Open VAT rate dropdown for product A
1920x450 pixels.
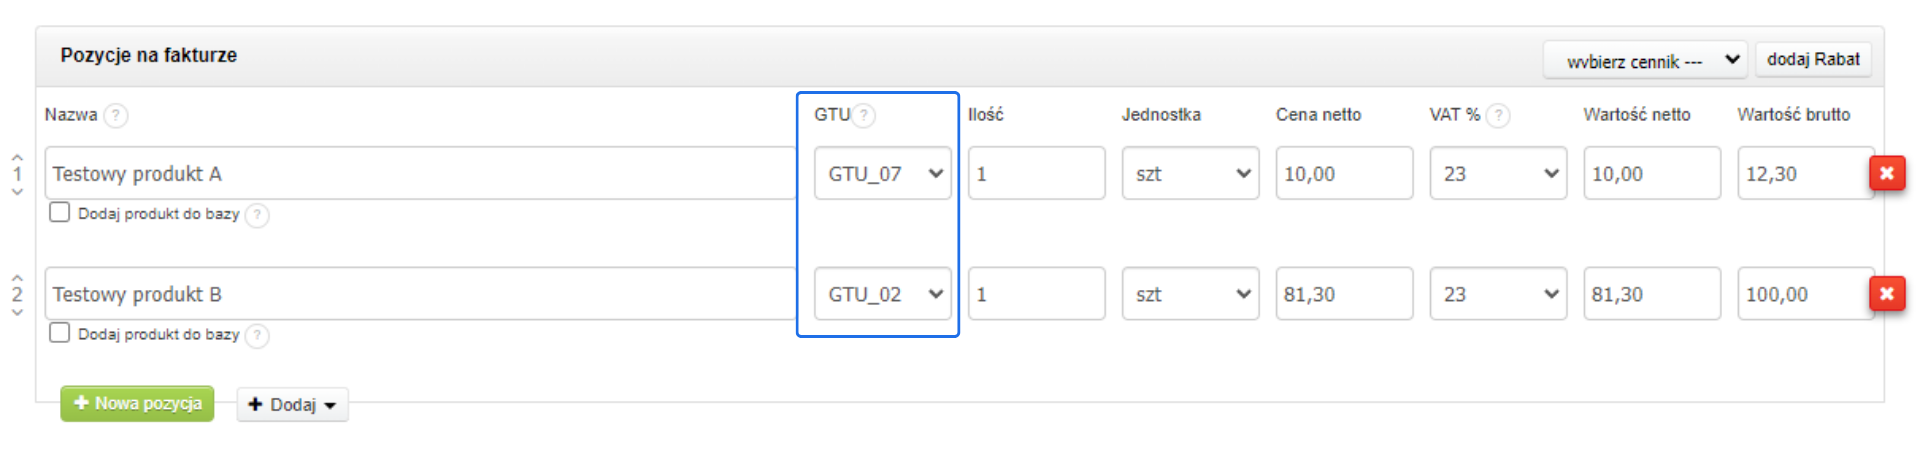pos(1497,173)
